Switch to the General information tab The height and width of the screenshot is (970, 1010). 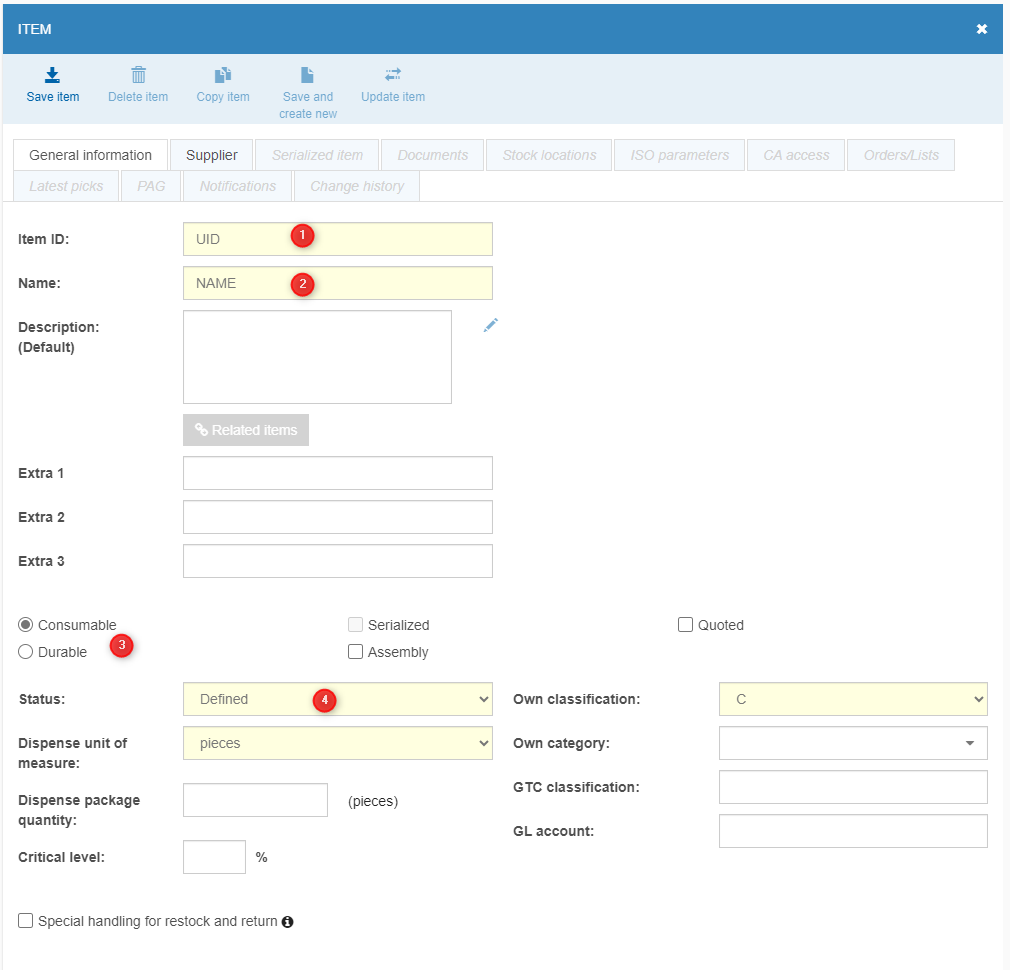click(x=90, y=155)
